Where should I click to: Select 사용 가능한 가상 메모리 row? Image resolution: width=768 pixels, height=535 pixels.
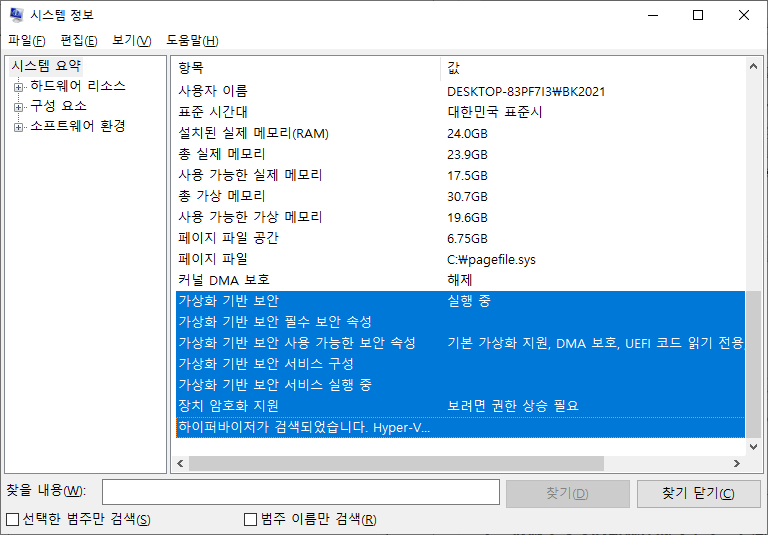point(460,217)
